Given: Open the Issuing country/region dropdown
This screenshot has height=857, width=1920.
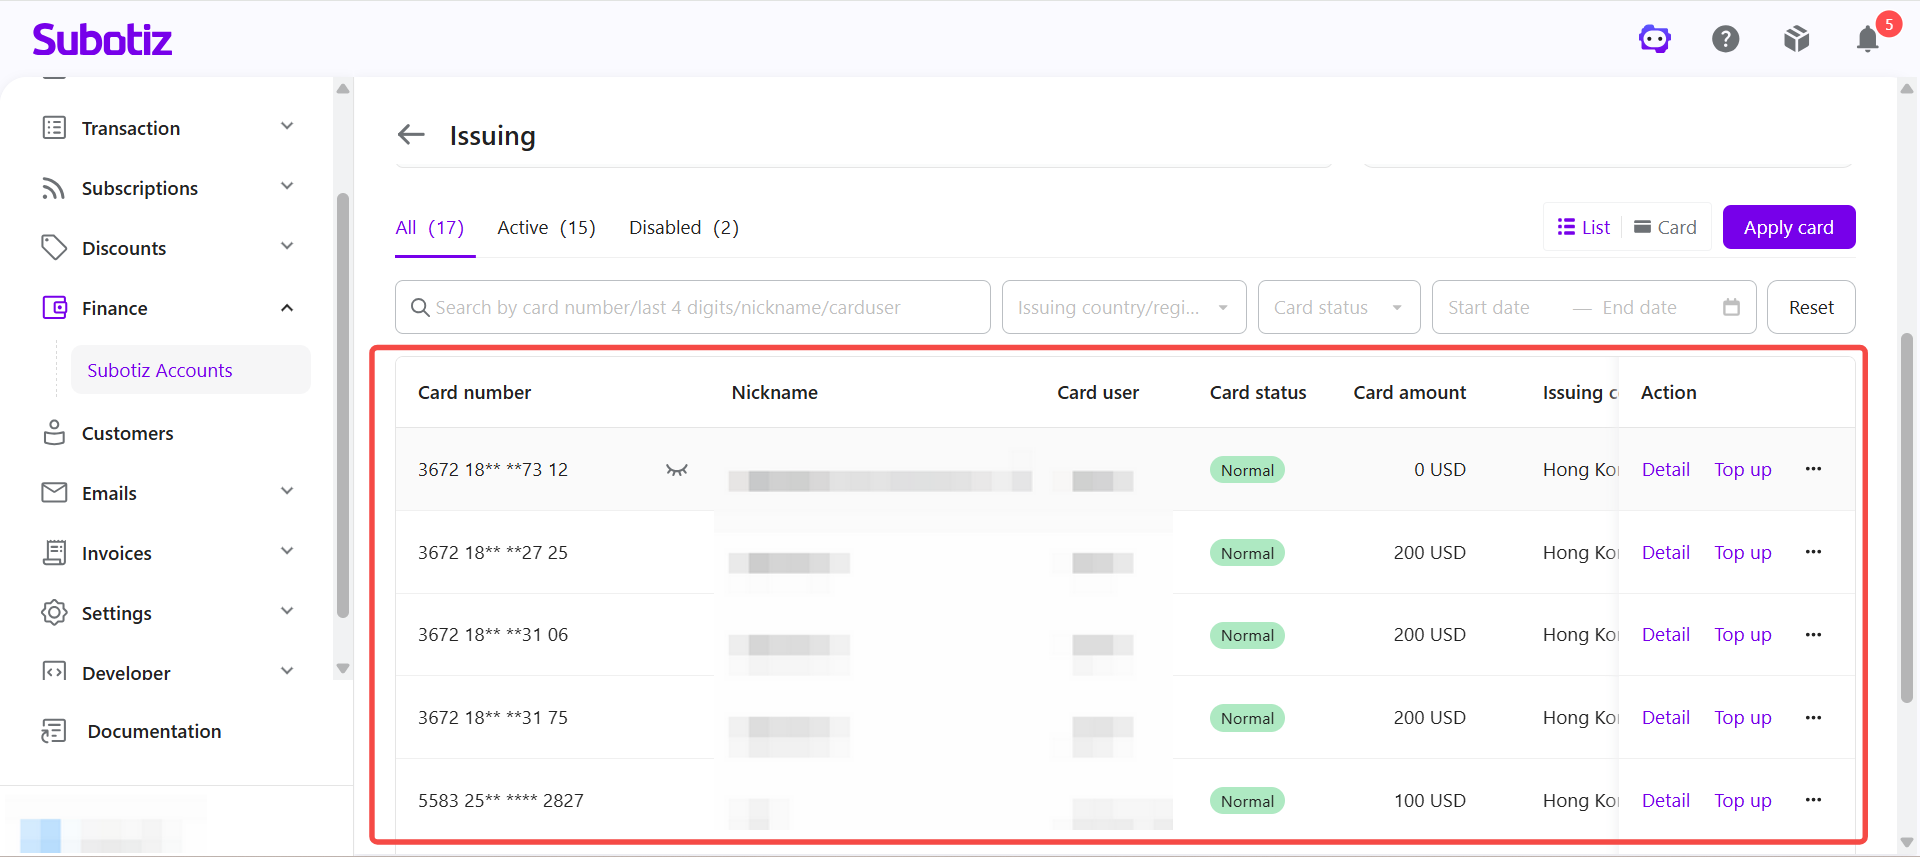Looking at the screenshot, I should [x=1124, y=307].
